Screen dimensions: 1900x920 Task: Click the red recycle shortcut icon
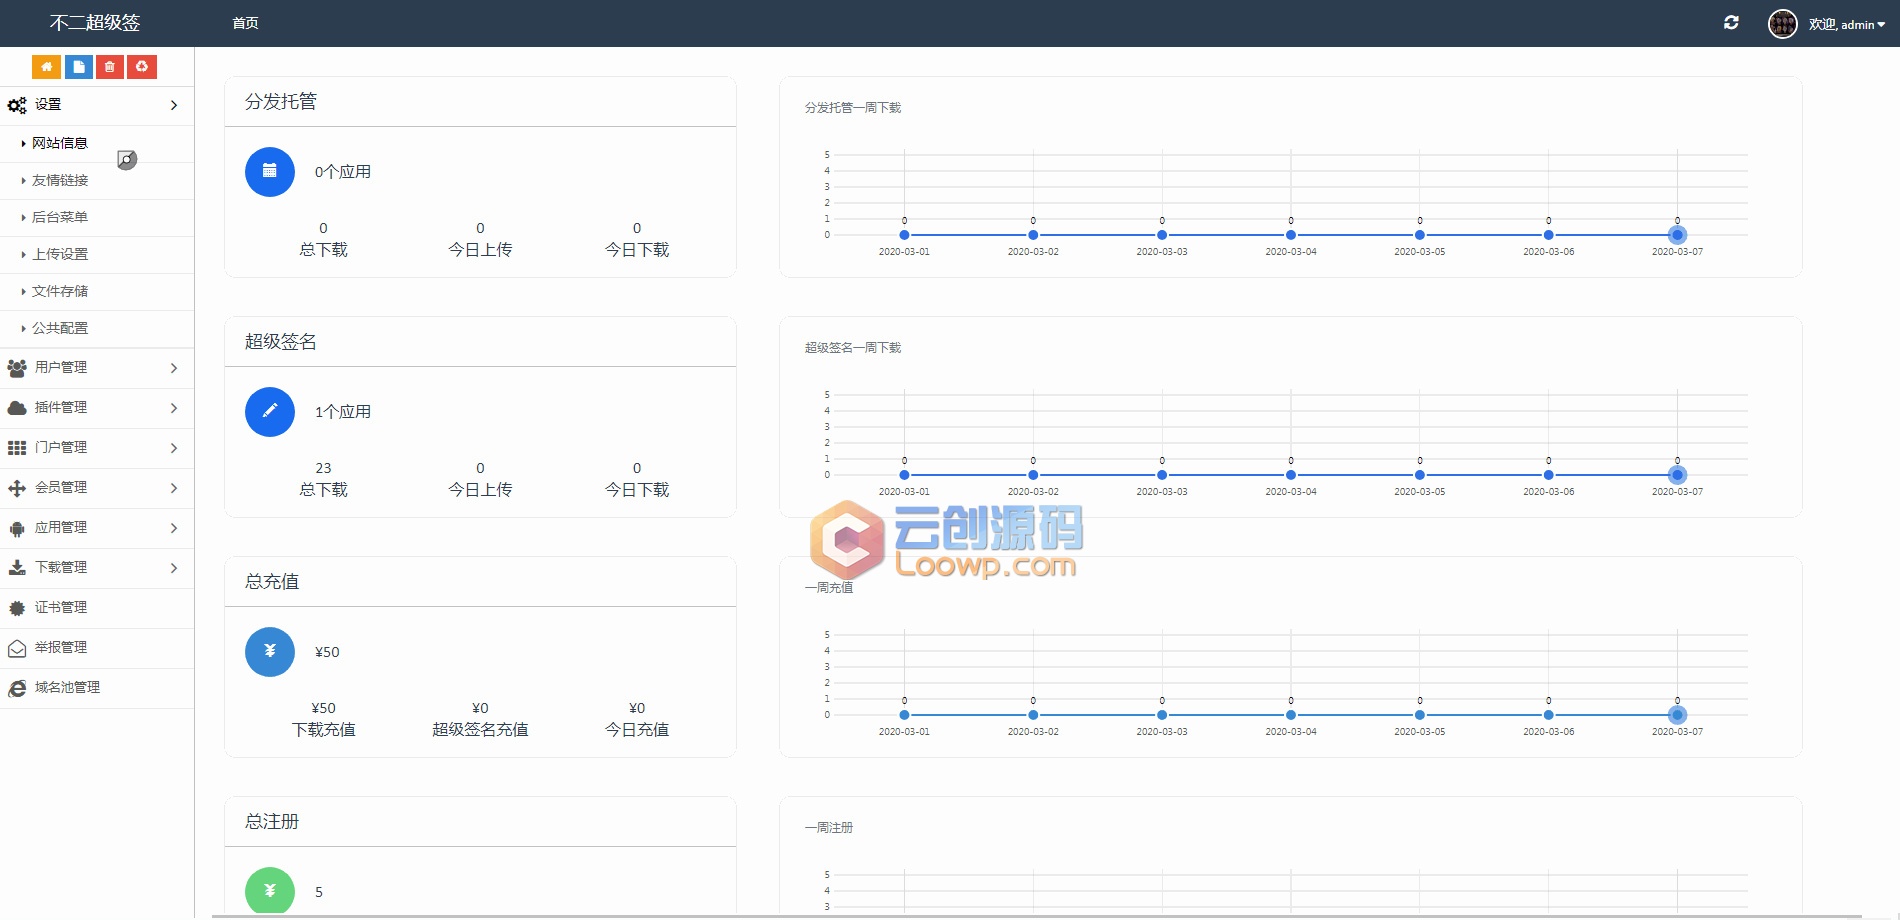(142, 67)
